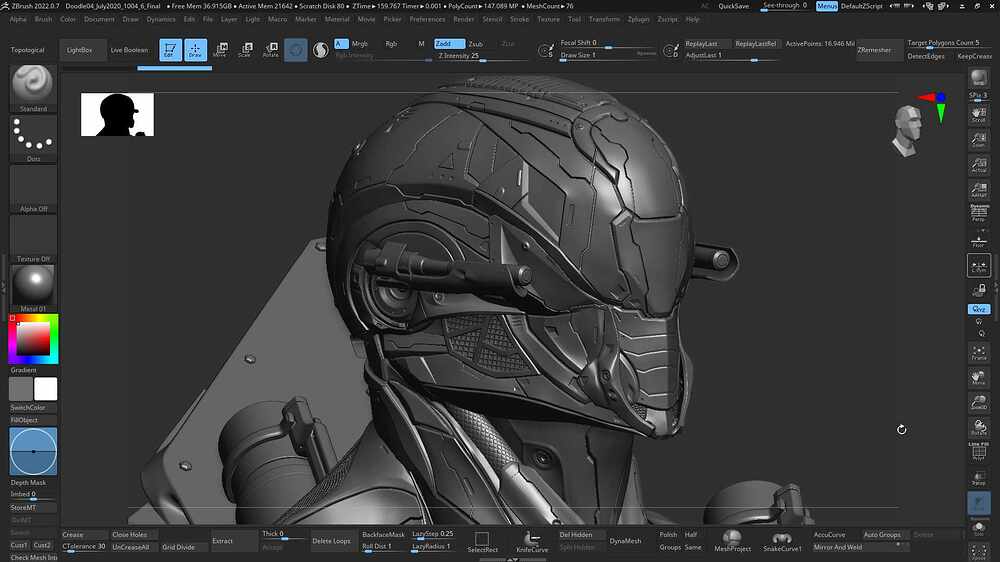Toggle the Floor grid button
Image resolution: width=1000 pixels, height=562 pixels.
(978, 240)
